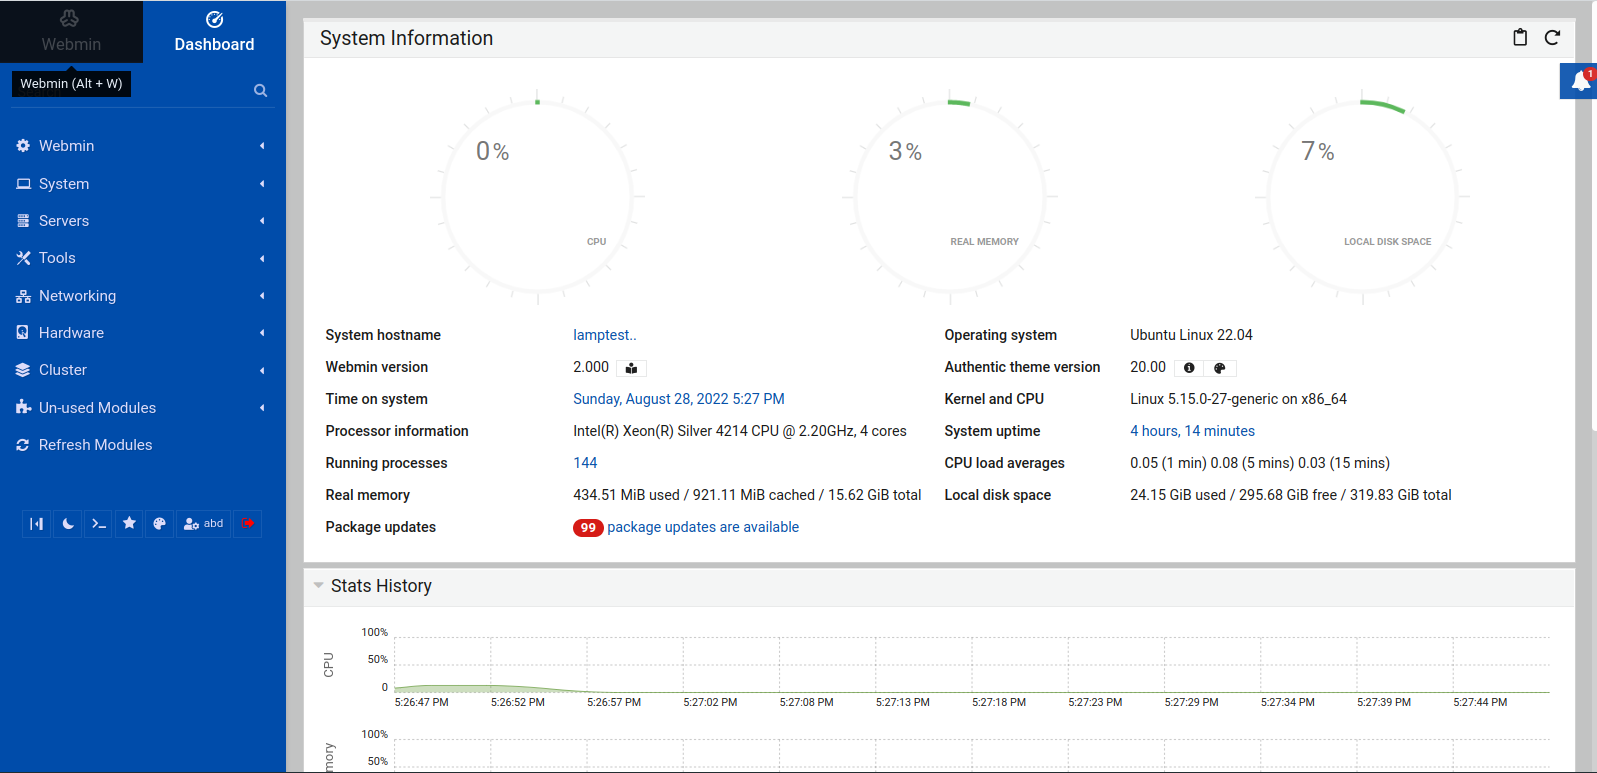1597x773 pixels.
Task: Click the Webmin version package icon
Action: (x=631, y=368)
